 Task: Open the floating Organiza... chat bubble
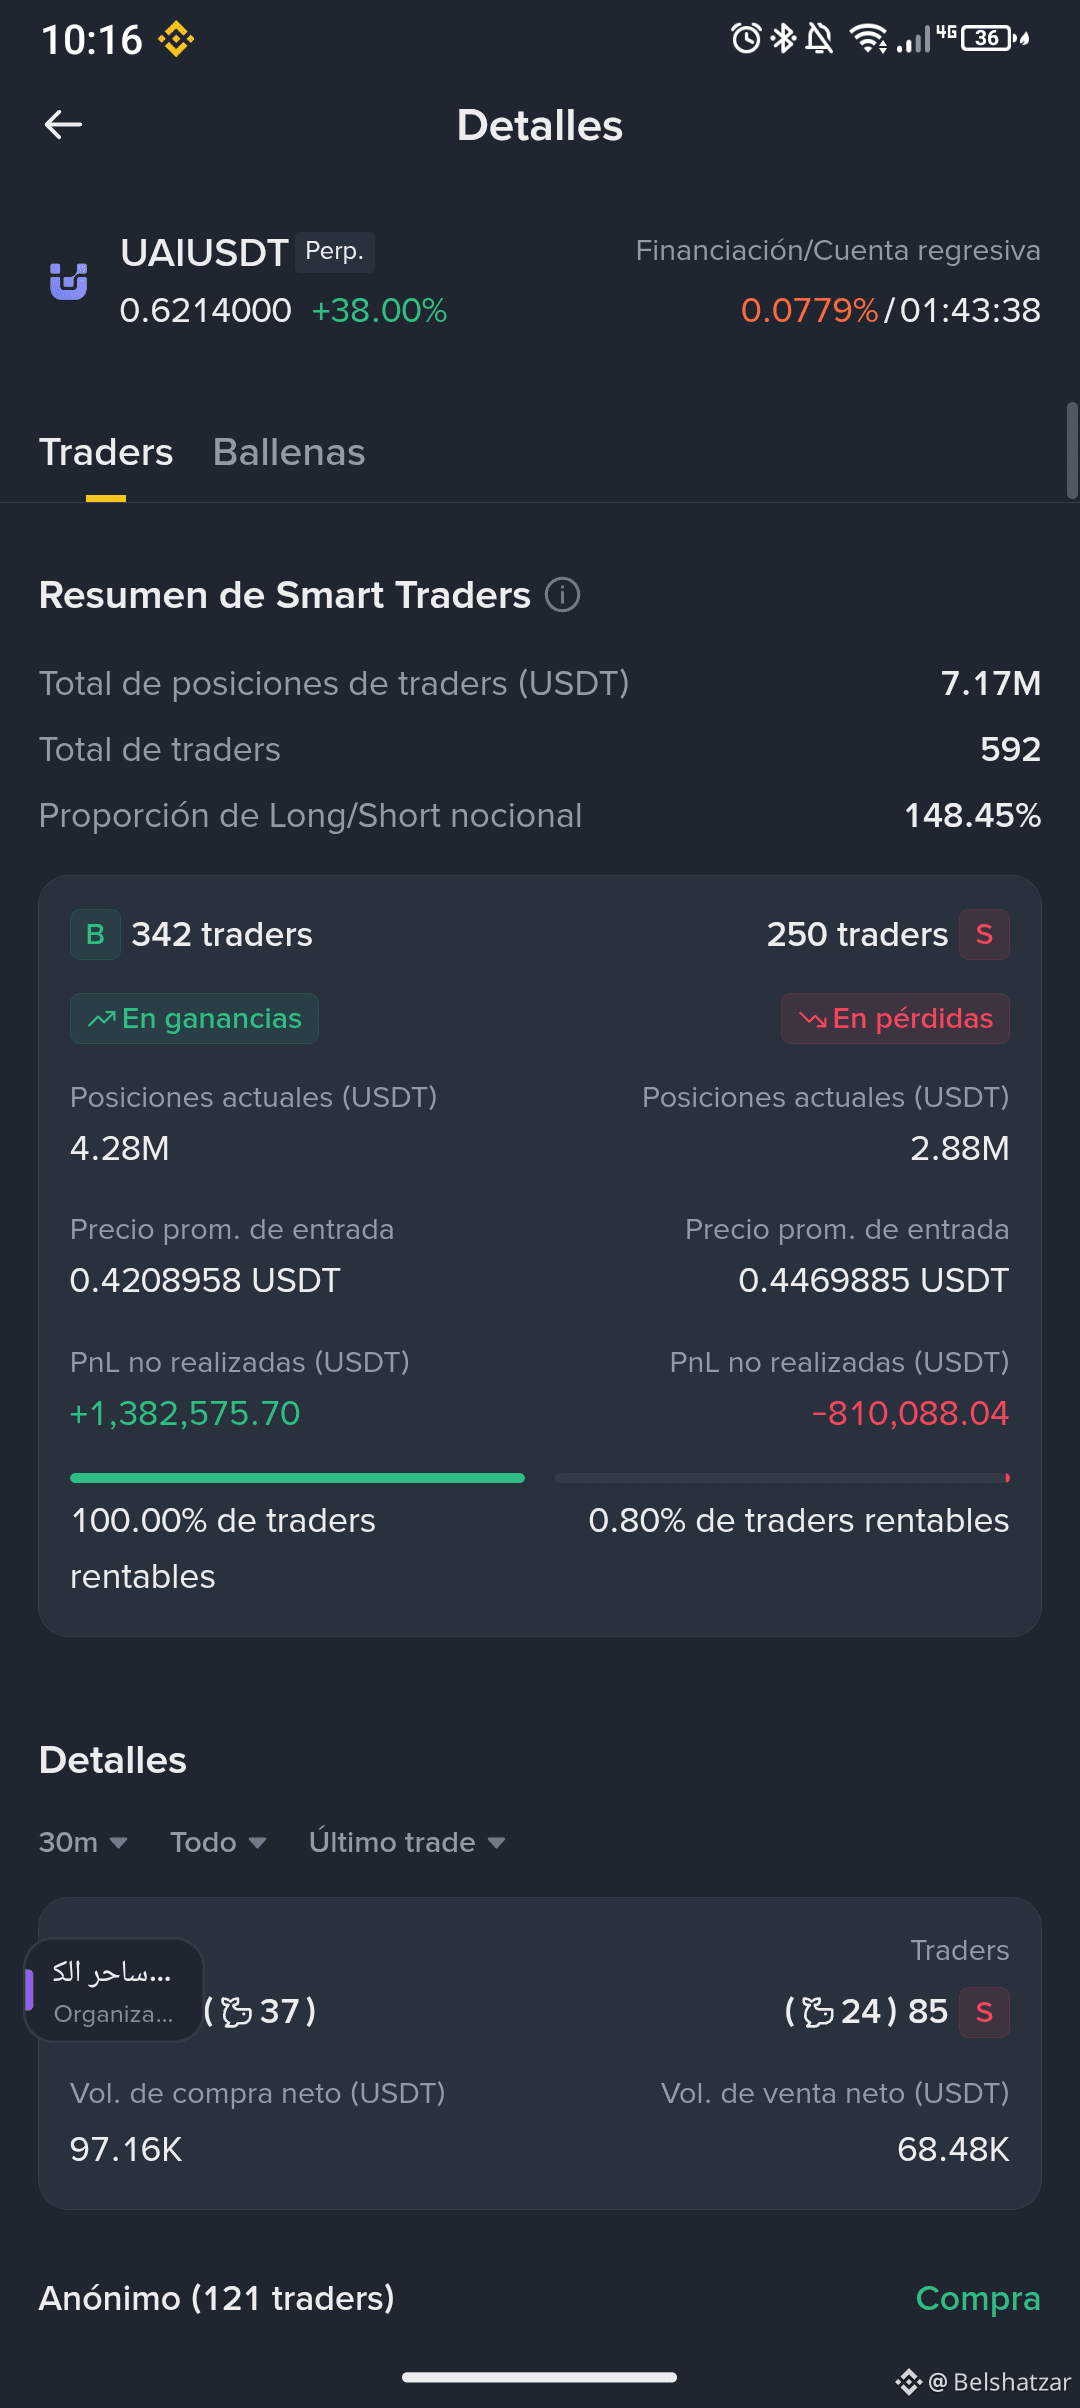click(x=113, y=1990)
